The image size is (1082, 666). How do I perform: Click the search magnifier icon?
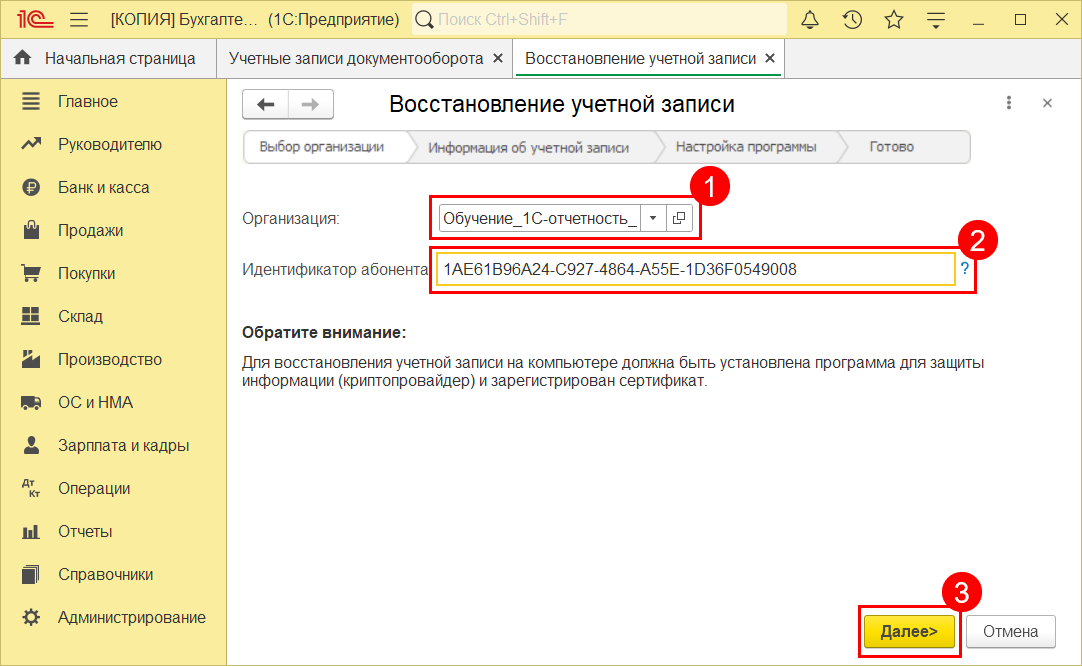[x=425, y=19]
